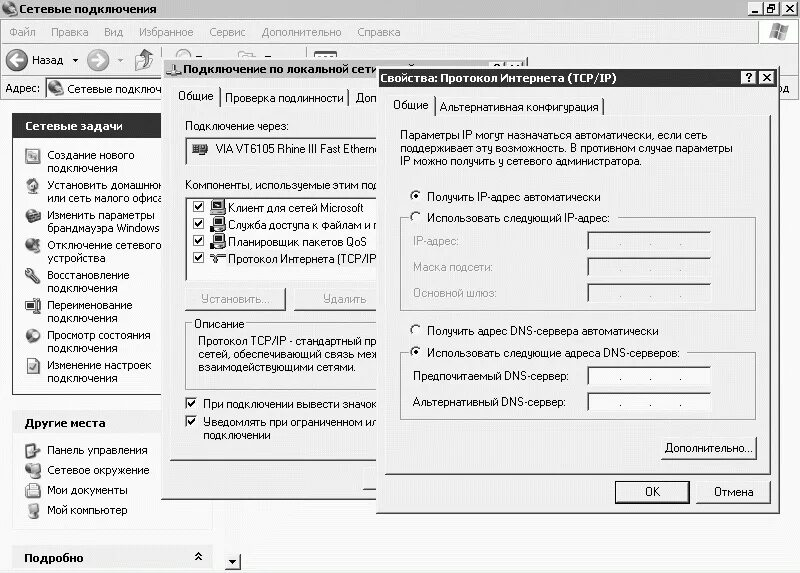The image size is (800, 573).
Task: Click the home or small office network icon
Action: tap(33, 186)
